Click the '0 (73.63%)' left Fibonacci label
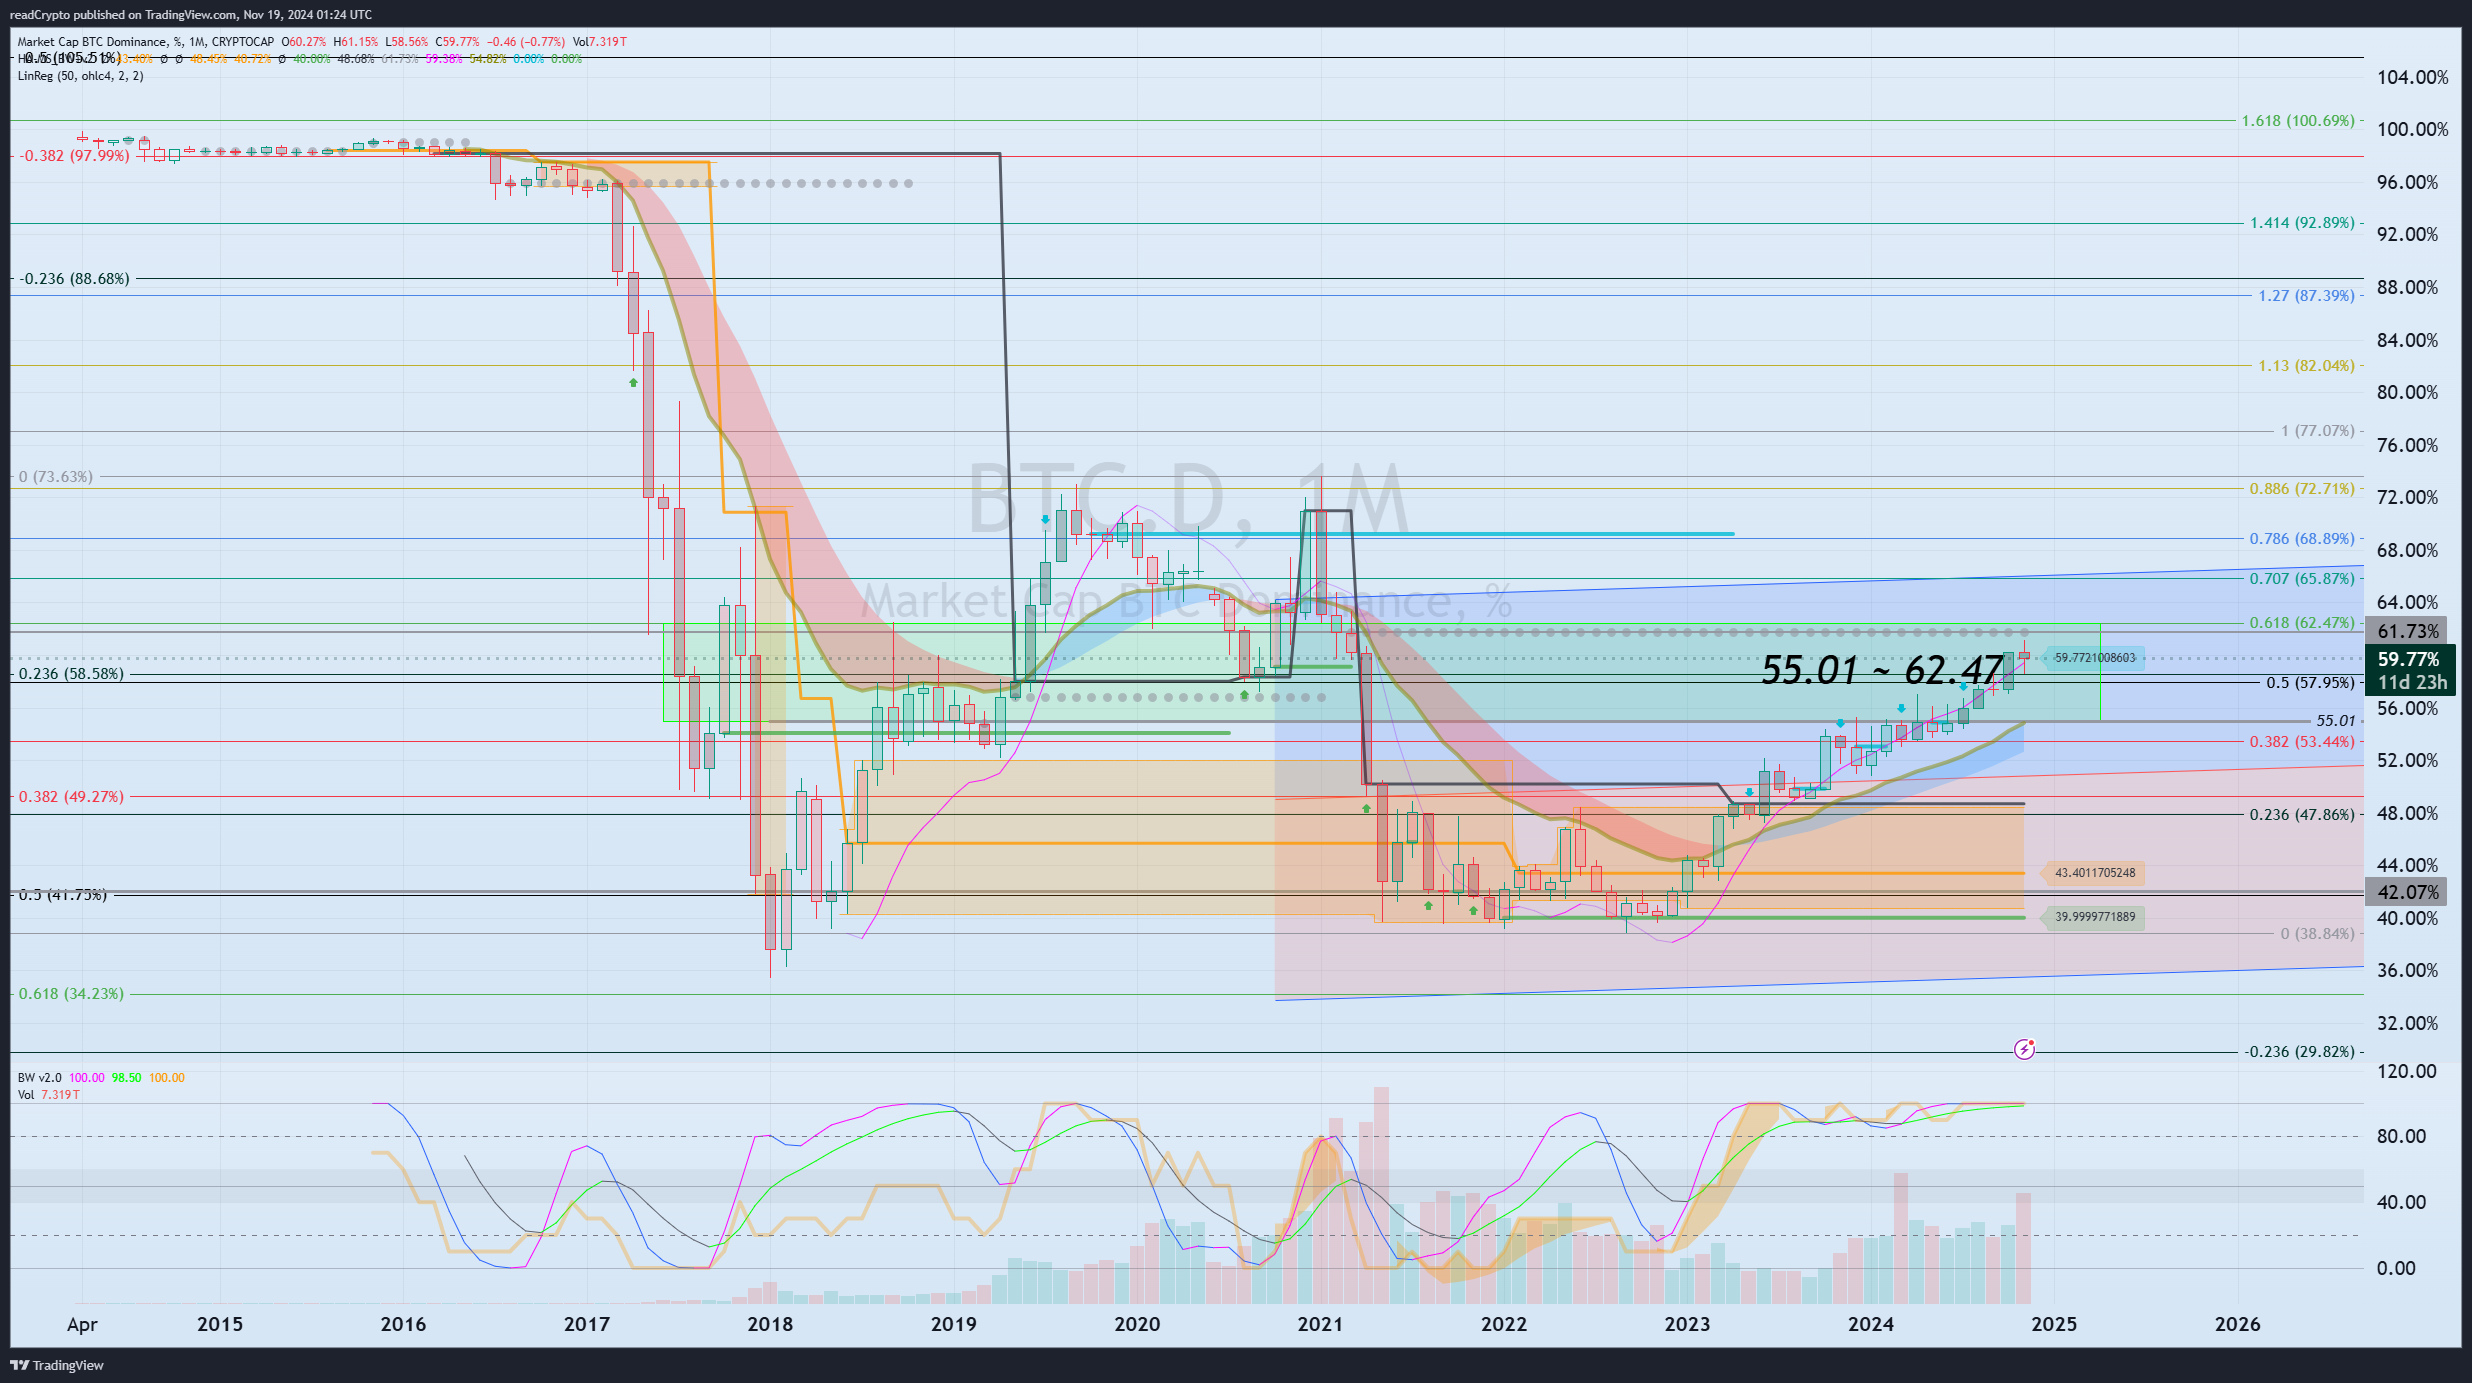 [56, 477]
